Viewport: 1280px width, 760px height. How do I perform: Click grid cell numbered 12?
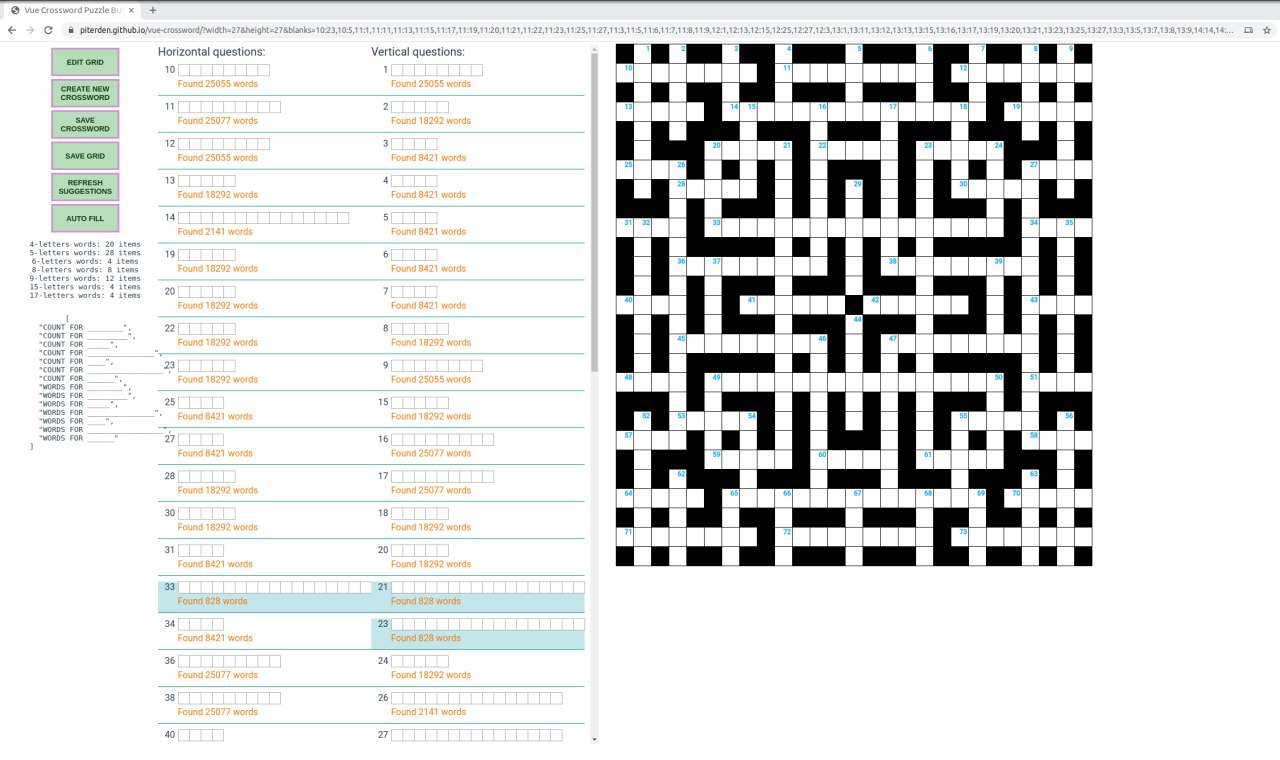(x=960, y=72)
